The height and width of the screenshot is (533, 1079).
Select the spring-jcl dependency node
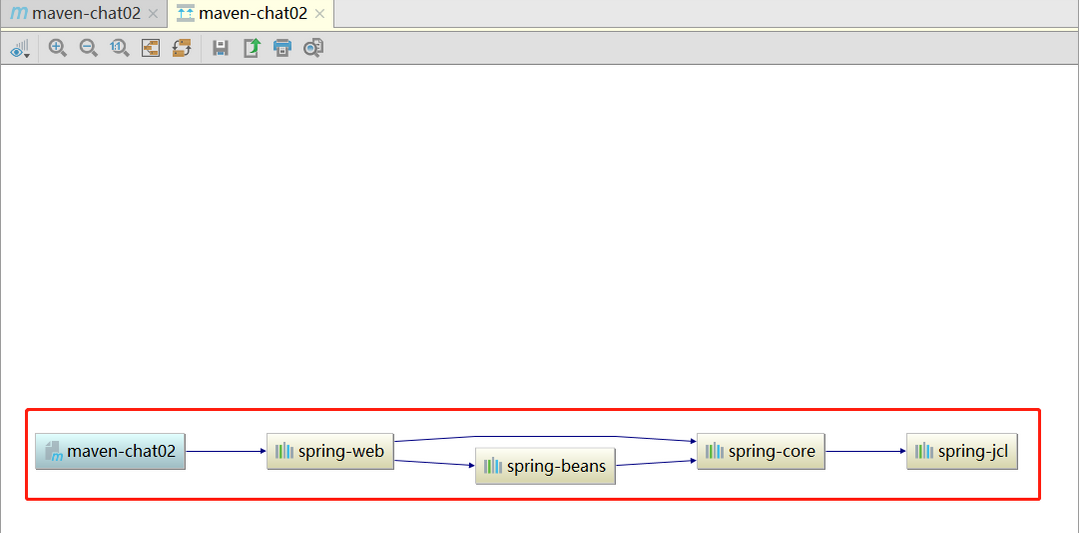[962, 452]
